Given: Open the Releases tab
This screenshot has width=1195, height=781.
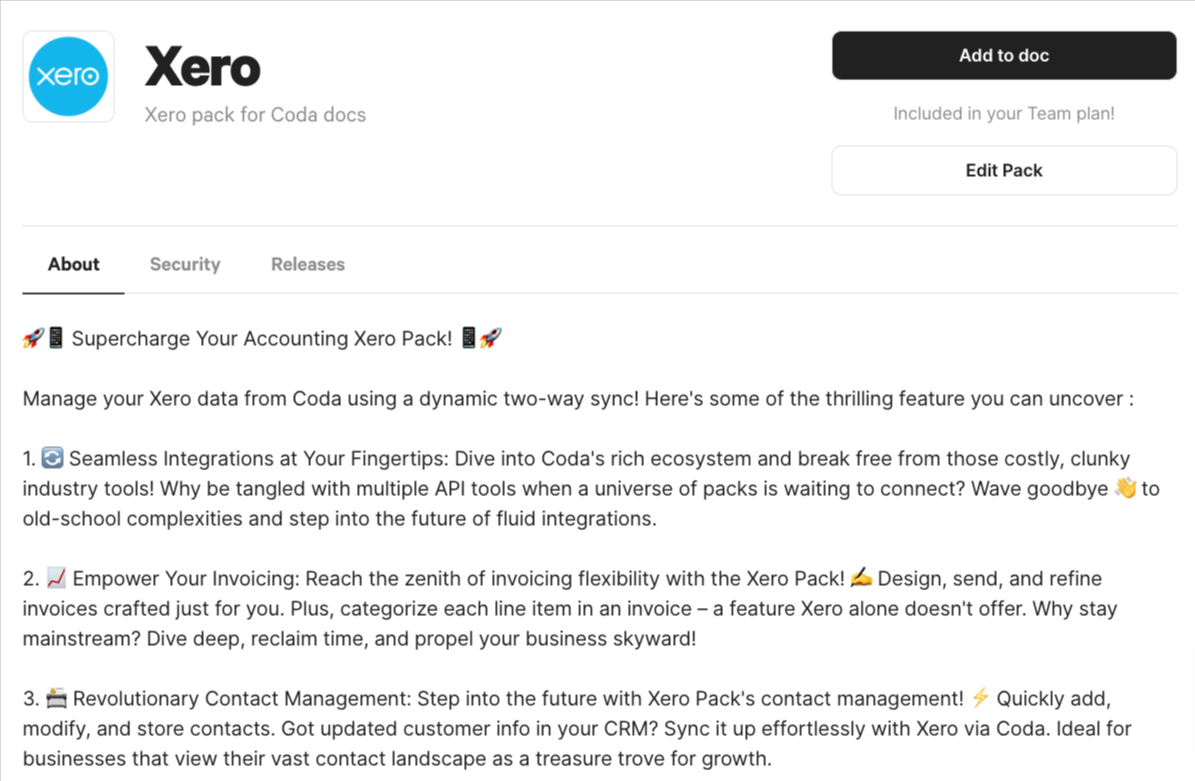Looking at the screenshot, I should click(x=308, y=264).
